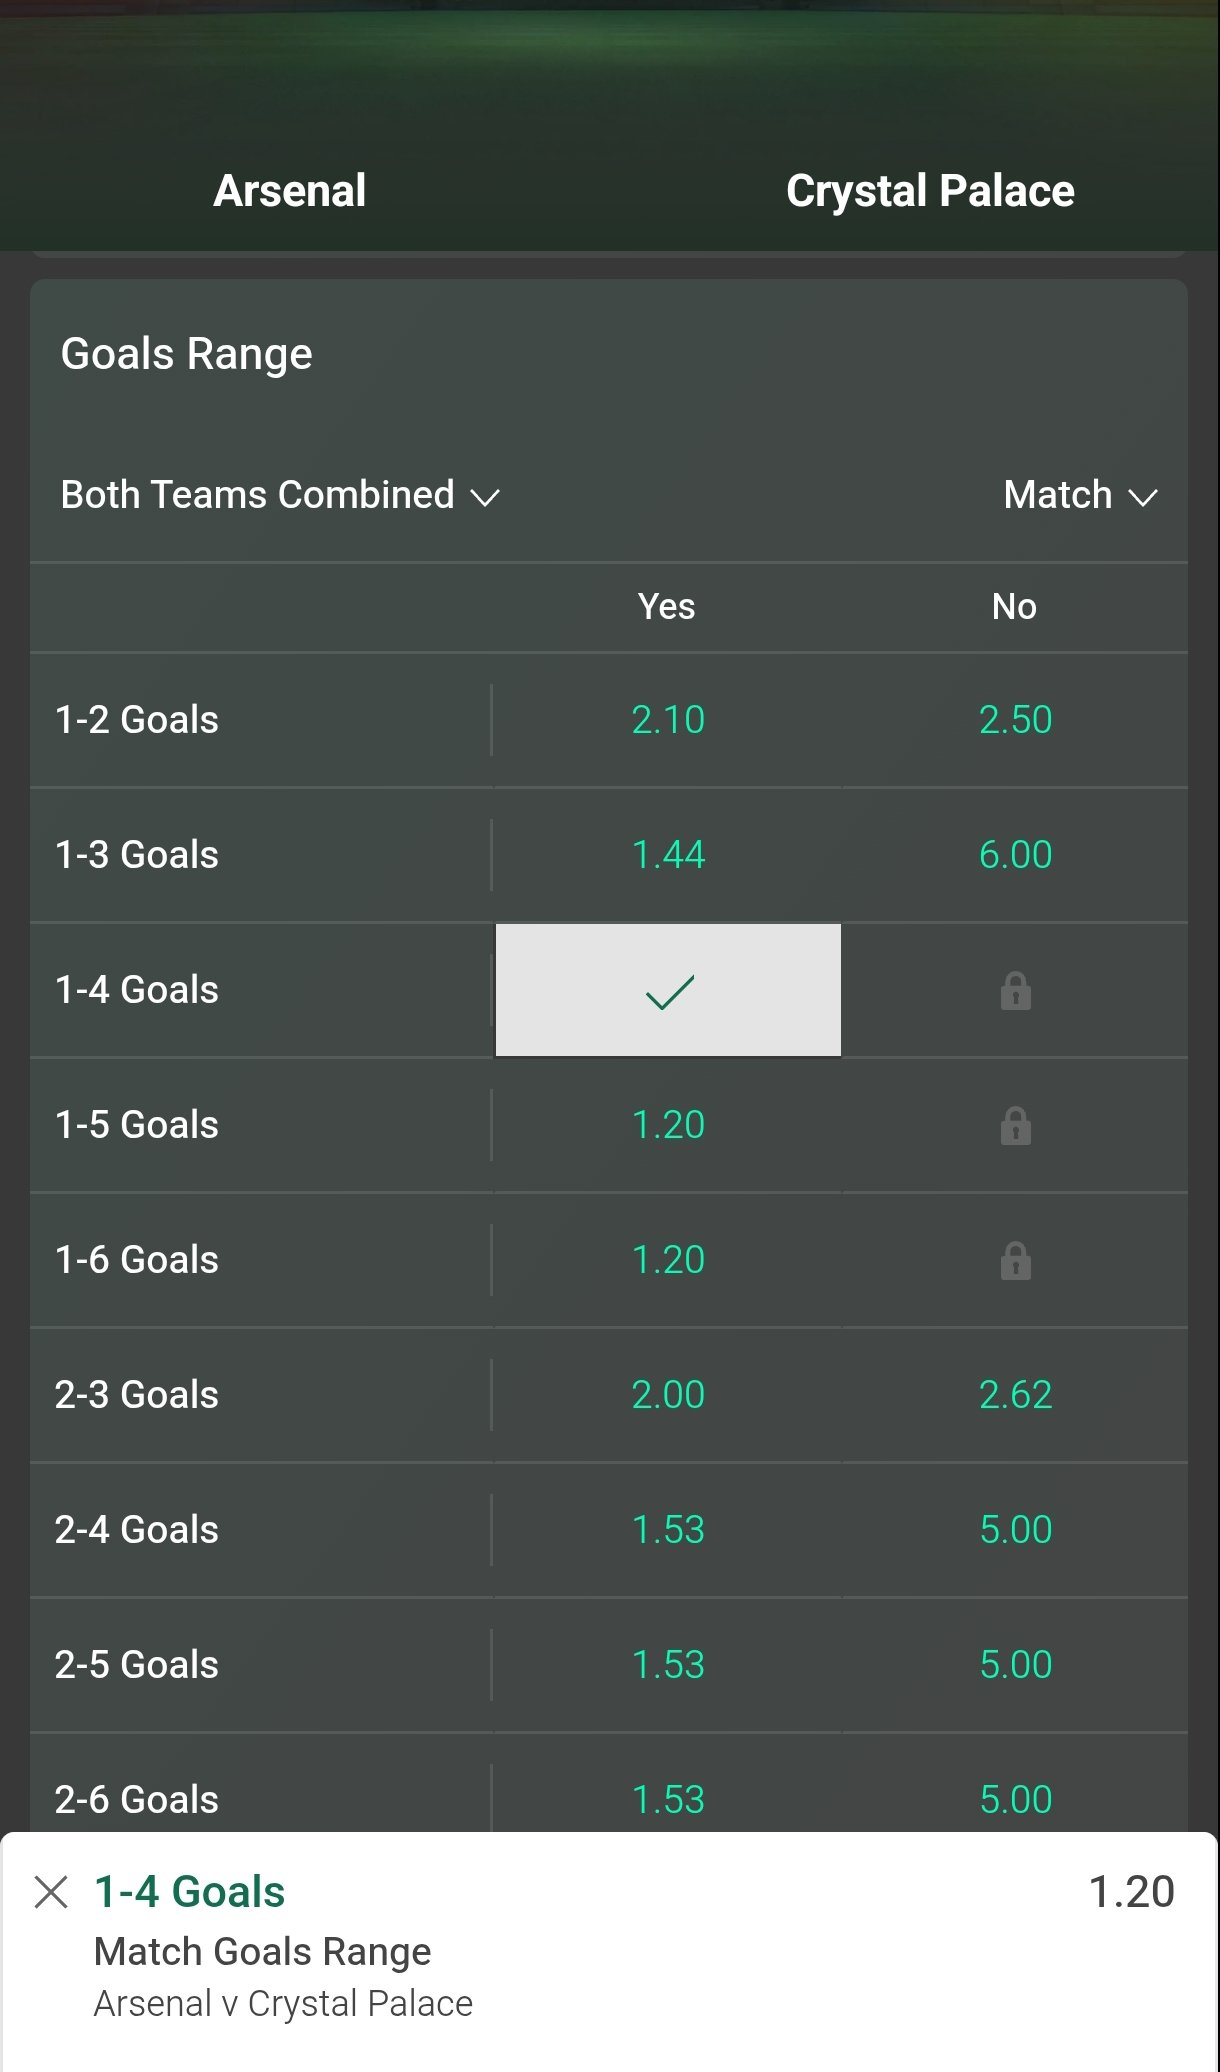The width and height of the screenshot is (1220, 2072).
Task: Select 2-3 Goals No odds 2.62
Action: tap(1015, 1395)
